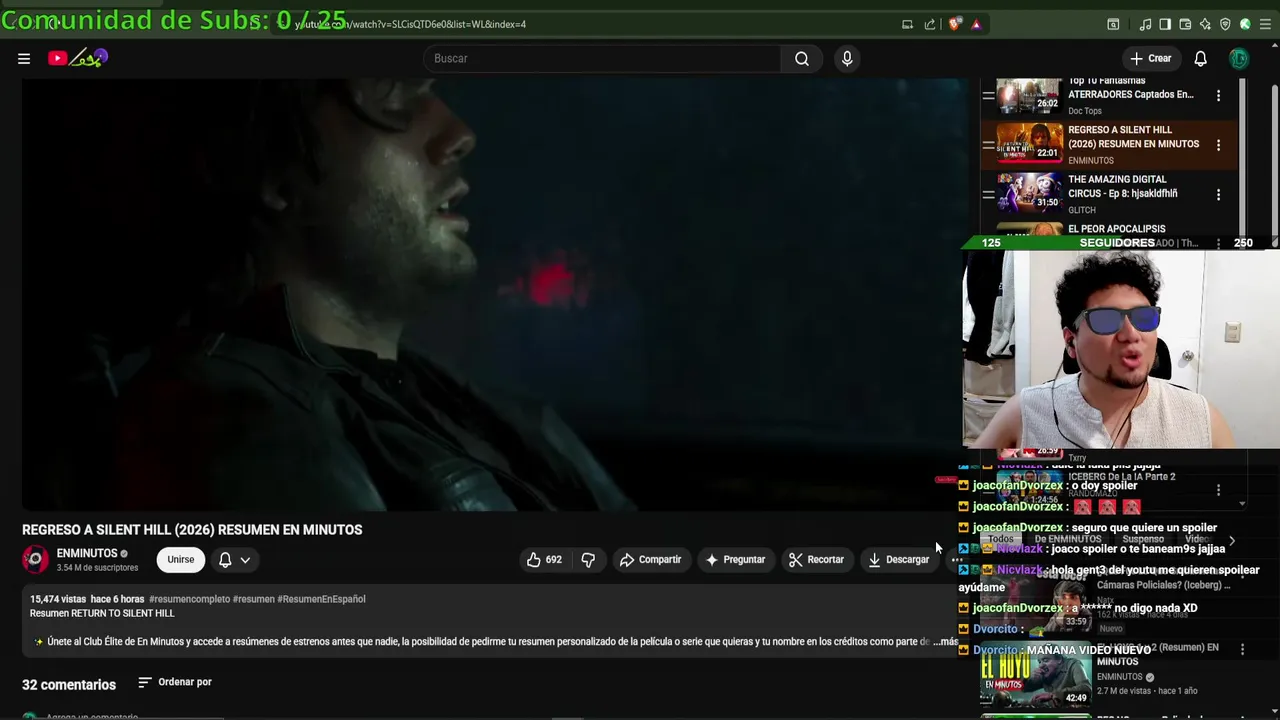This screenshot has height=720, width=1280.
Task: Open the Ordenar por sort dropdown
Action: point(175,682)
